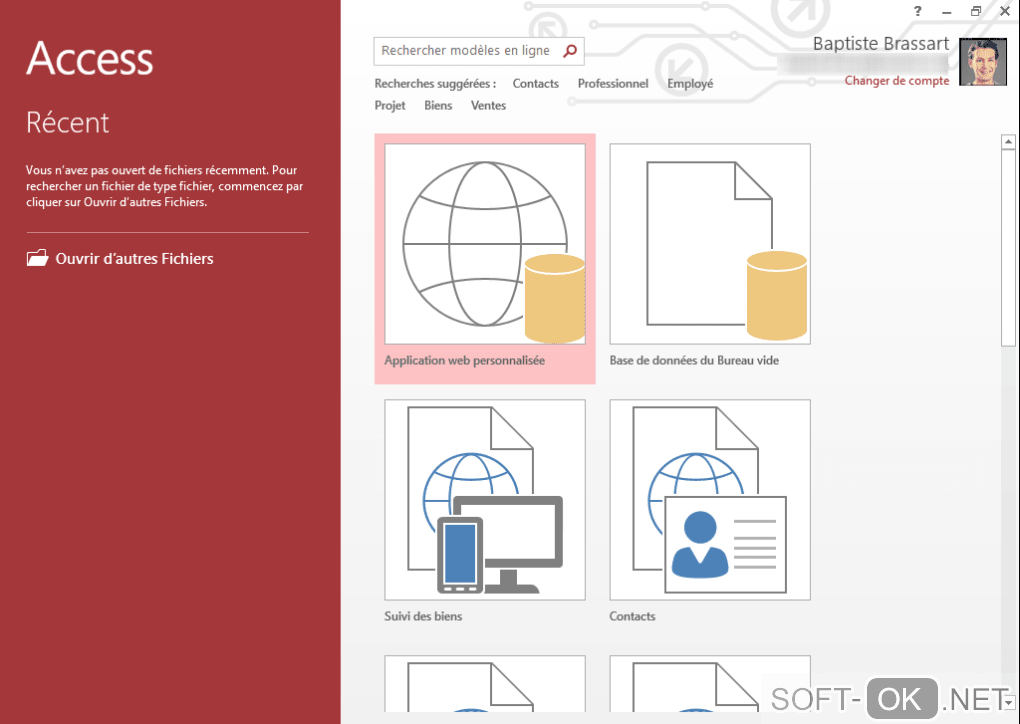Open the Contacts template thumbnail
The height and width of the screenshot is (724, 1020).
tap(710, 500)
